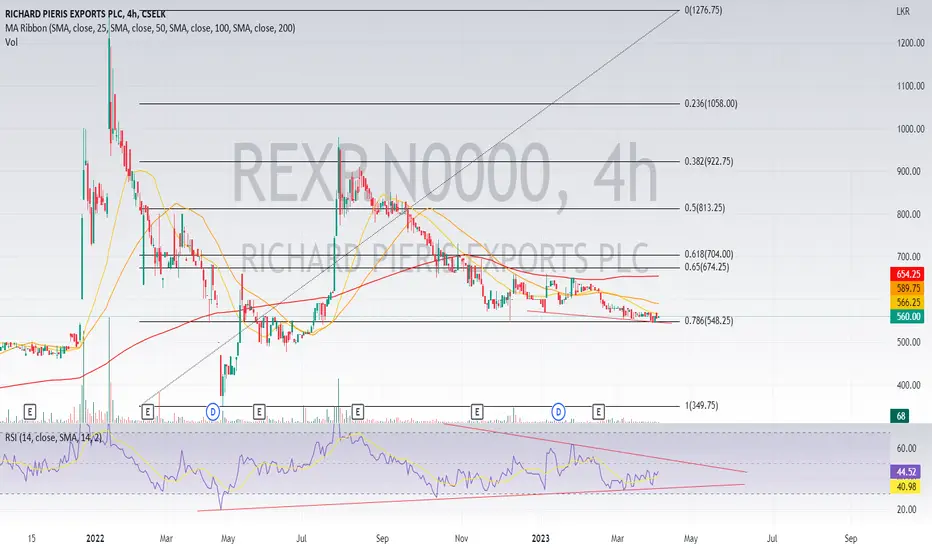932x550 pixels.
Task: Open the MA Ribbon indicator legend
Action: 150,28
